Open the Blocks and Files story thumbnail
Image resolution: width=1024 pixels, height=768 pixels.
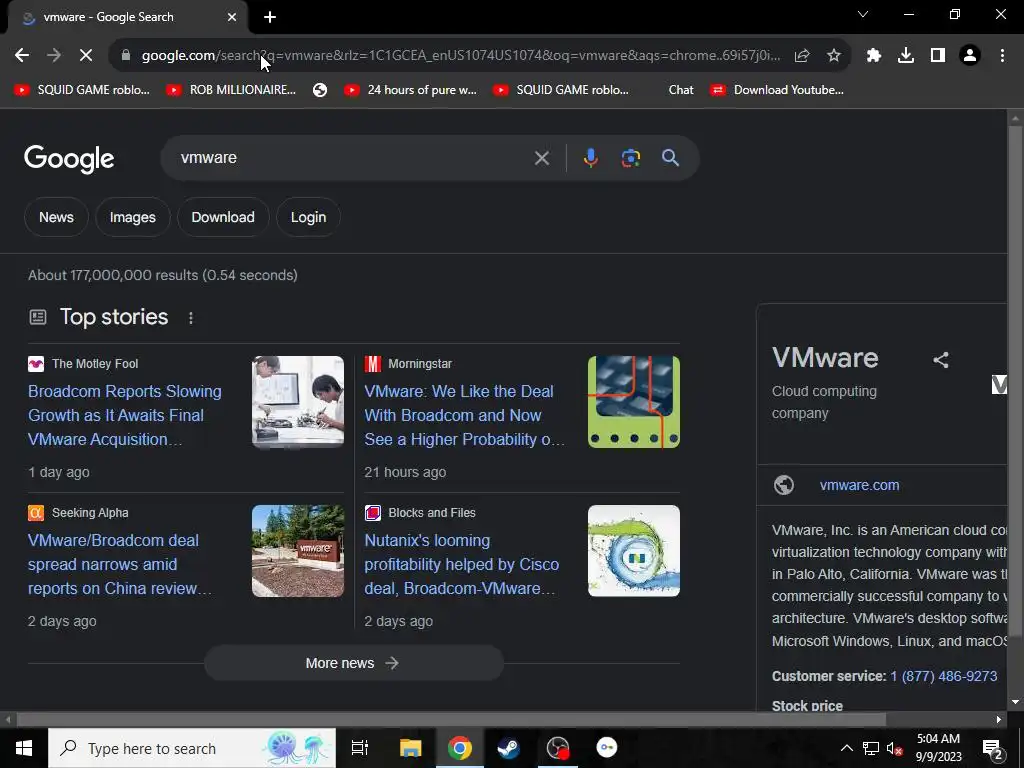(633, 551)
